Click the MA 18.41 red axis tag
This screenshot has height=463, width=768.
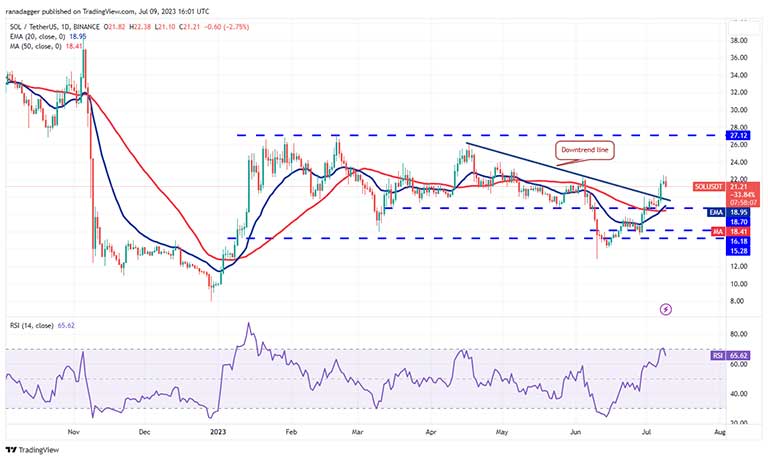730,232
